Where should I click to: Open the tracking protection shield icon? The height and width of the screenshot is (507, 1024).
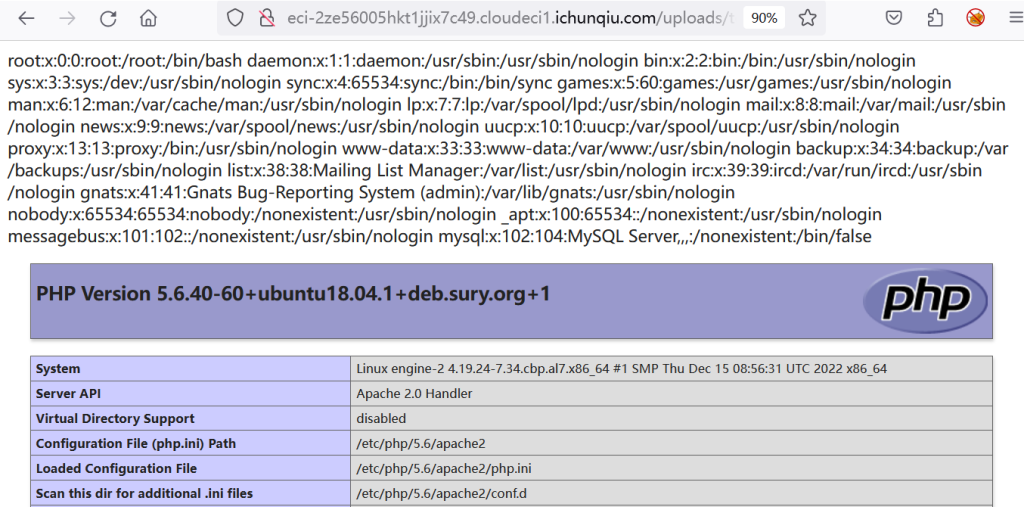pos(235,18)
